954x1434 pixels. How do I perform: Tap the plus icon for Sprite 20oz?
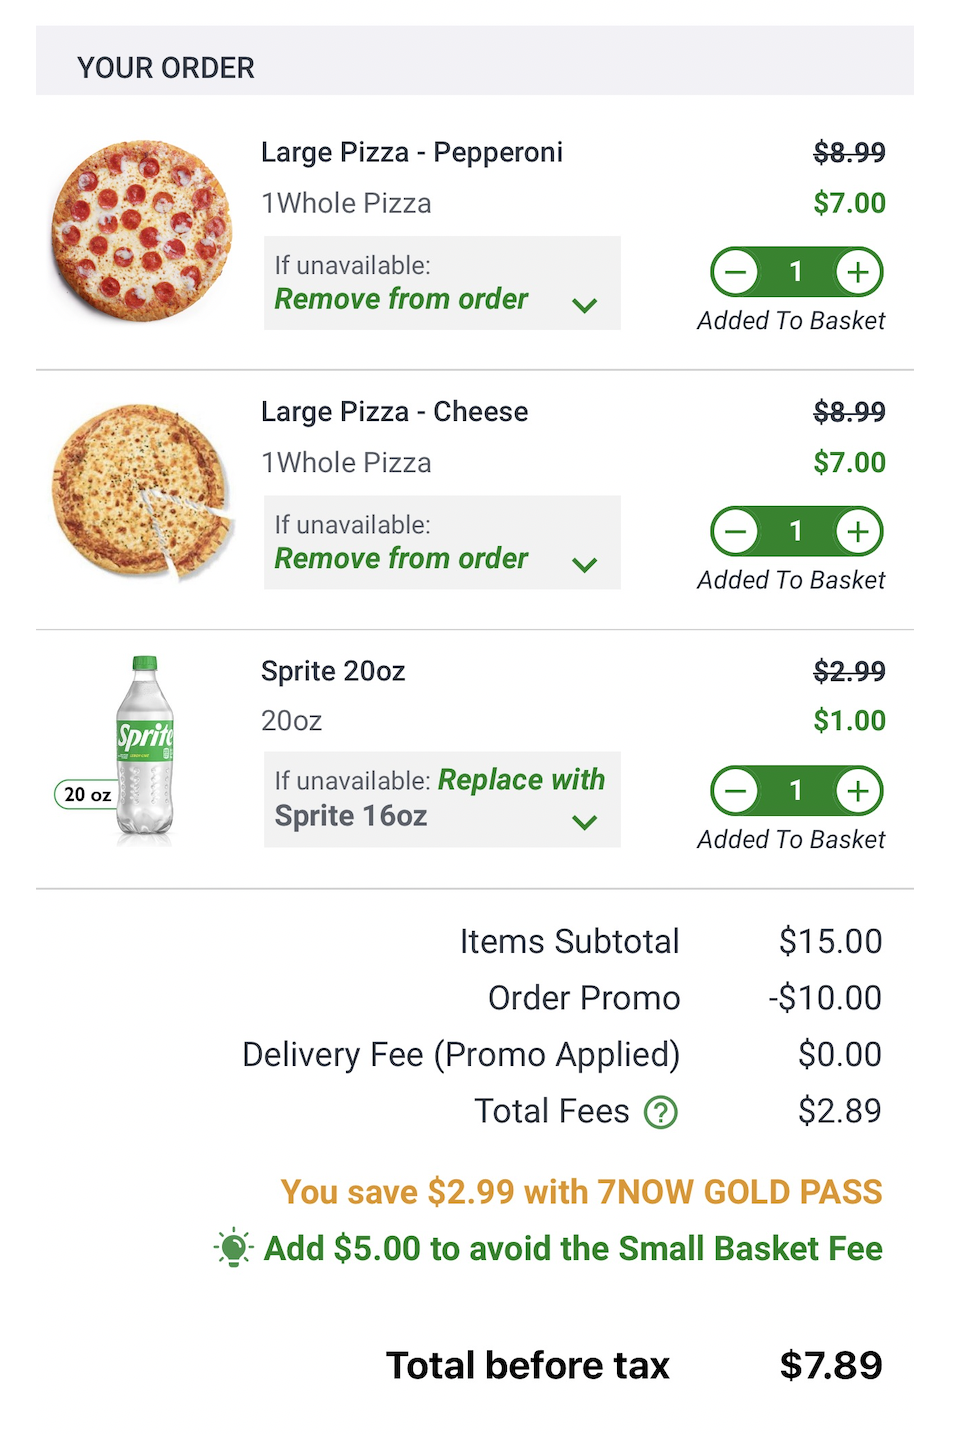(858, 791)
